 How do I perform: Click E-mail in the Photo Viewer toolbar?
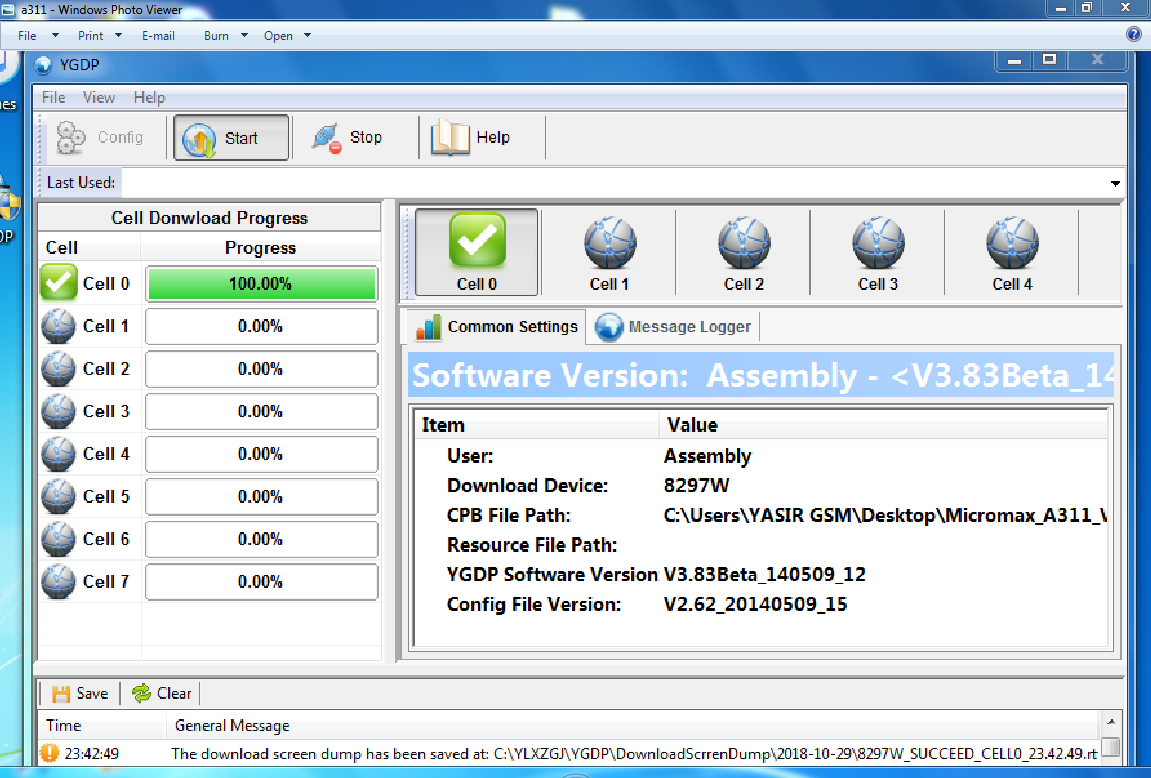158,35
